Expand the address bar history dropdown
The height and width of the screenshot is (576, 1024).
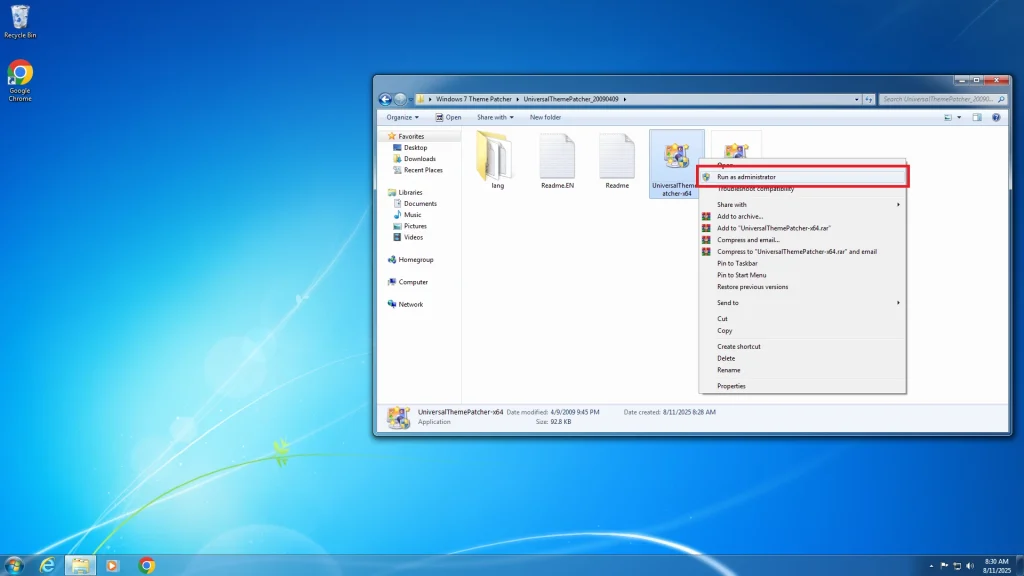[856, 99]
